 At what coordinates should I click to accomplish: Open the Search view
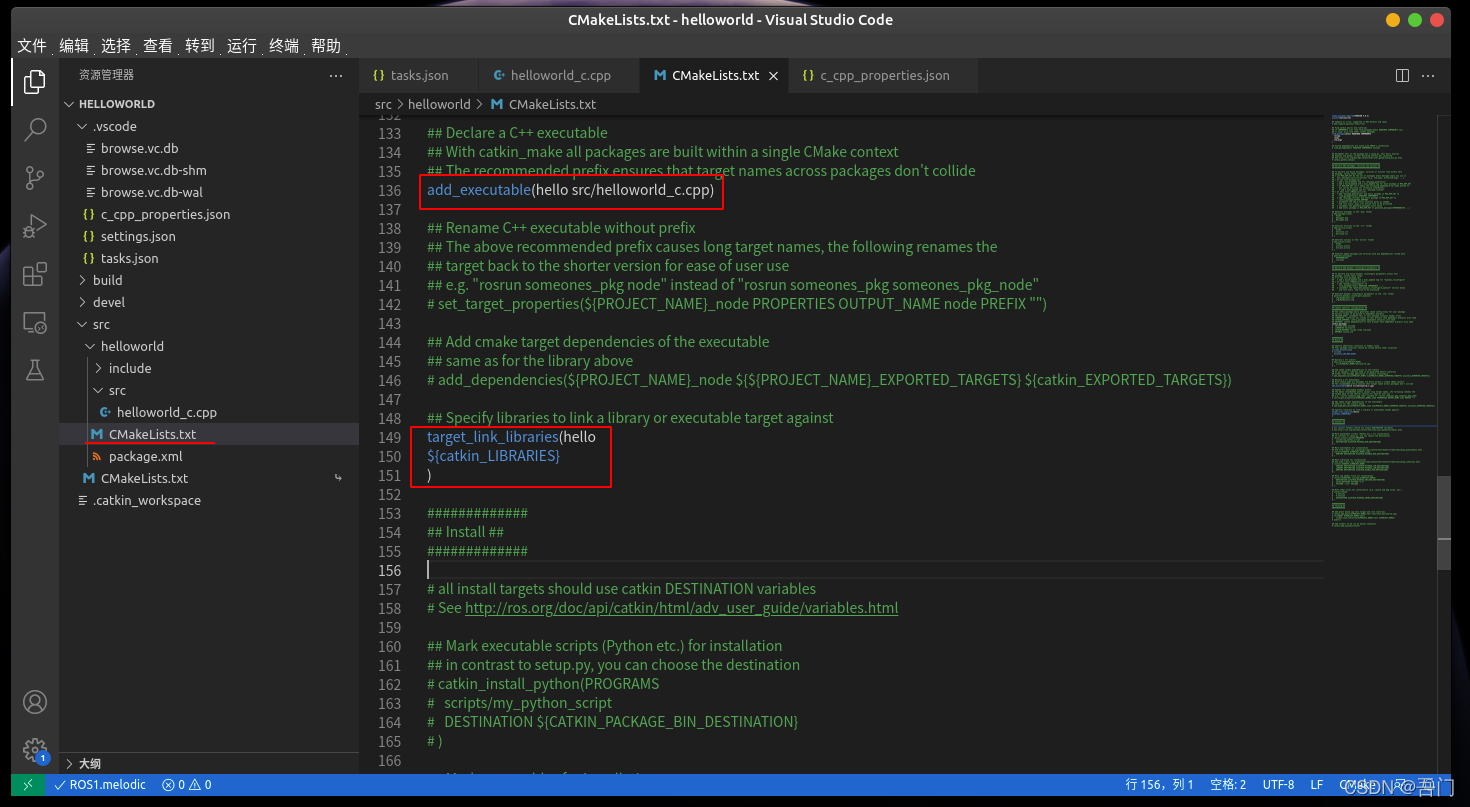[34, 129]
